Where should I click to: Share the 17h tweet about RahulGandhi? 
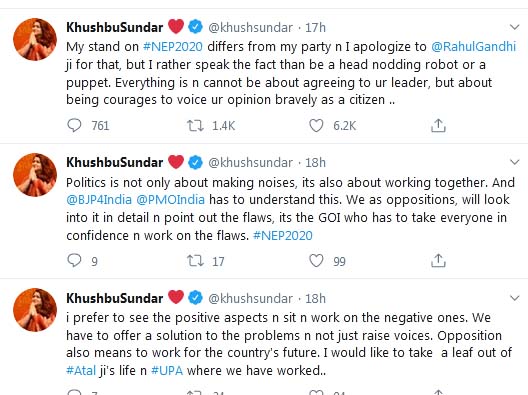438,125
